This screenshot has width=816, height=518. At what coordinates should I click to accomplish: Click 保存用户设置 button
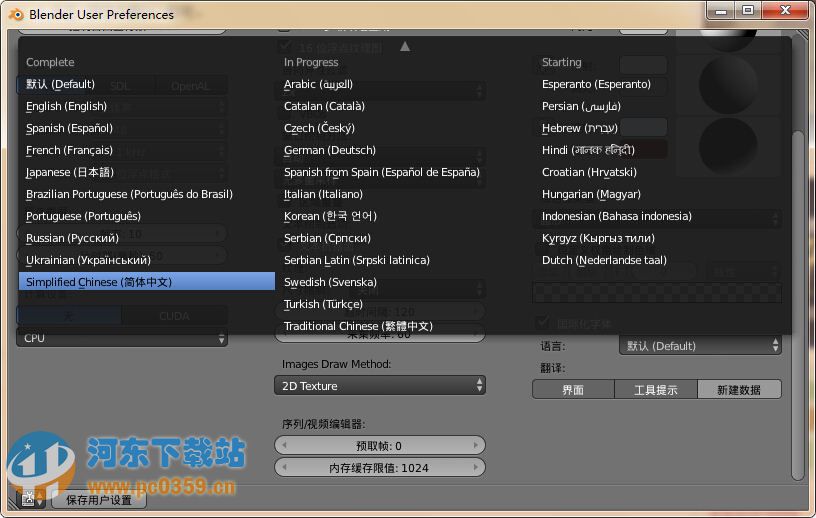pos(98,500)
